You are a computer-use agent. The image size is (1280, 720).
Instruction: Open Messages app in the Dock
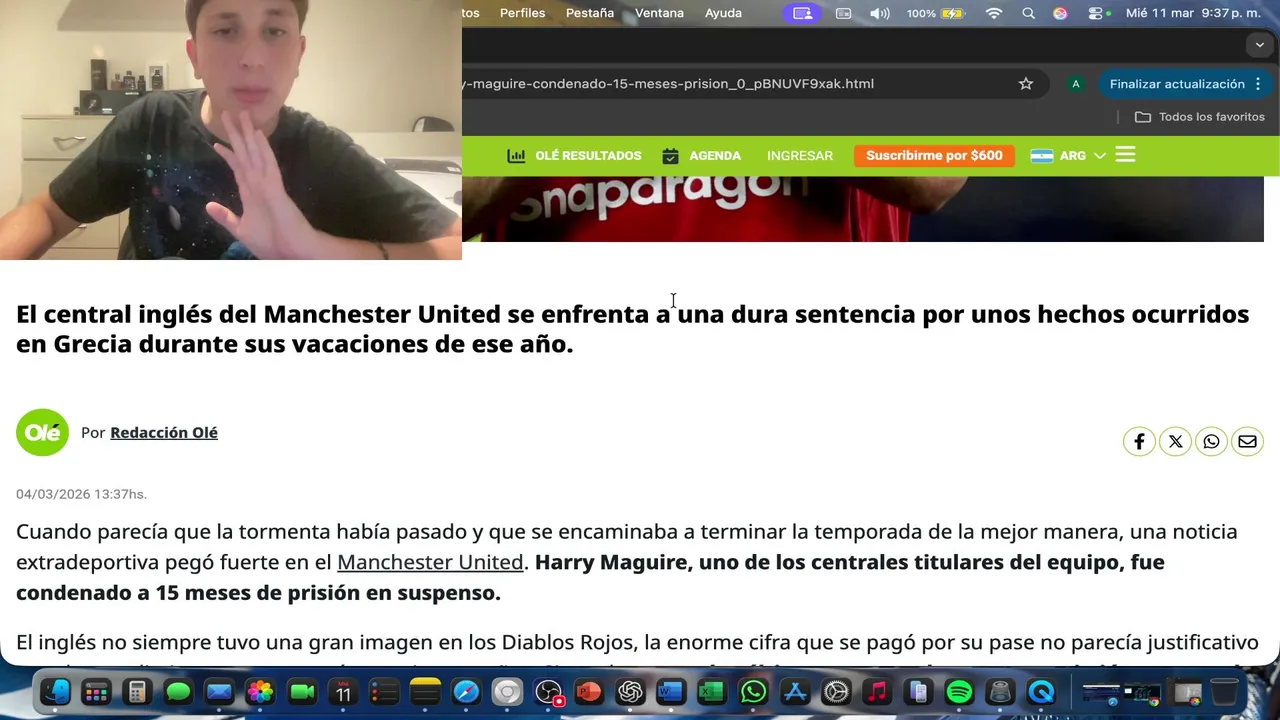(x=178, y=692)
